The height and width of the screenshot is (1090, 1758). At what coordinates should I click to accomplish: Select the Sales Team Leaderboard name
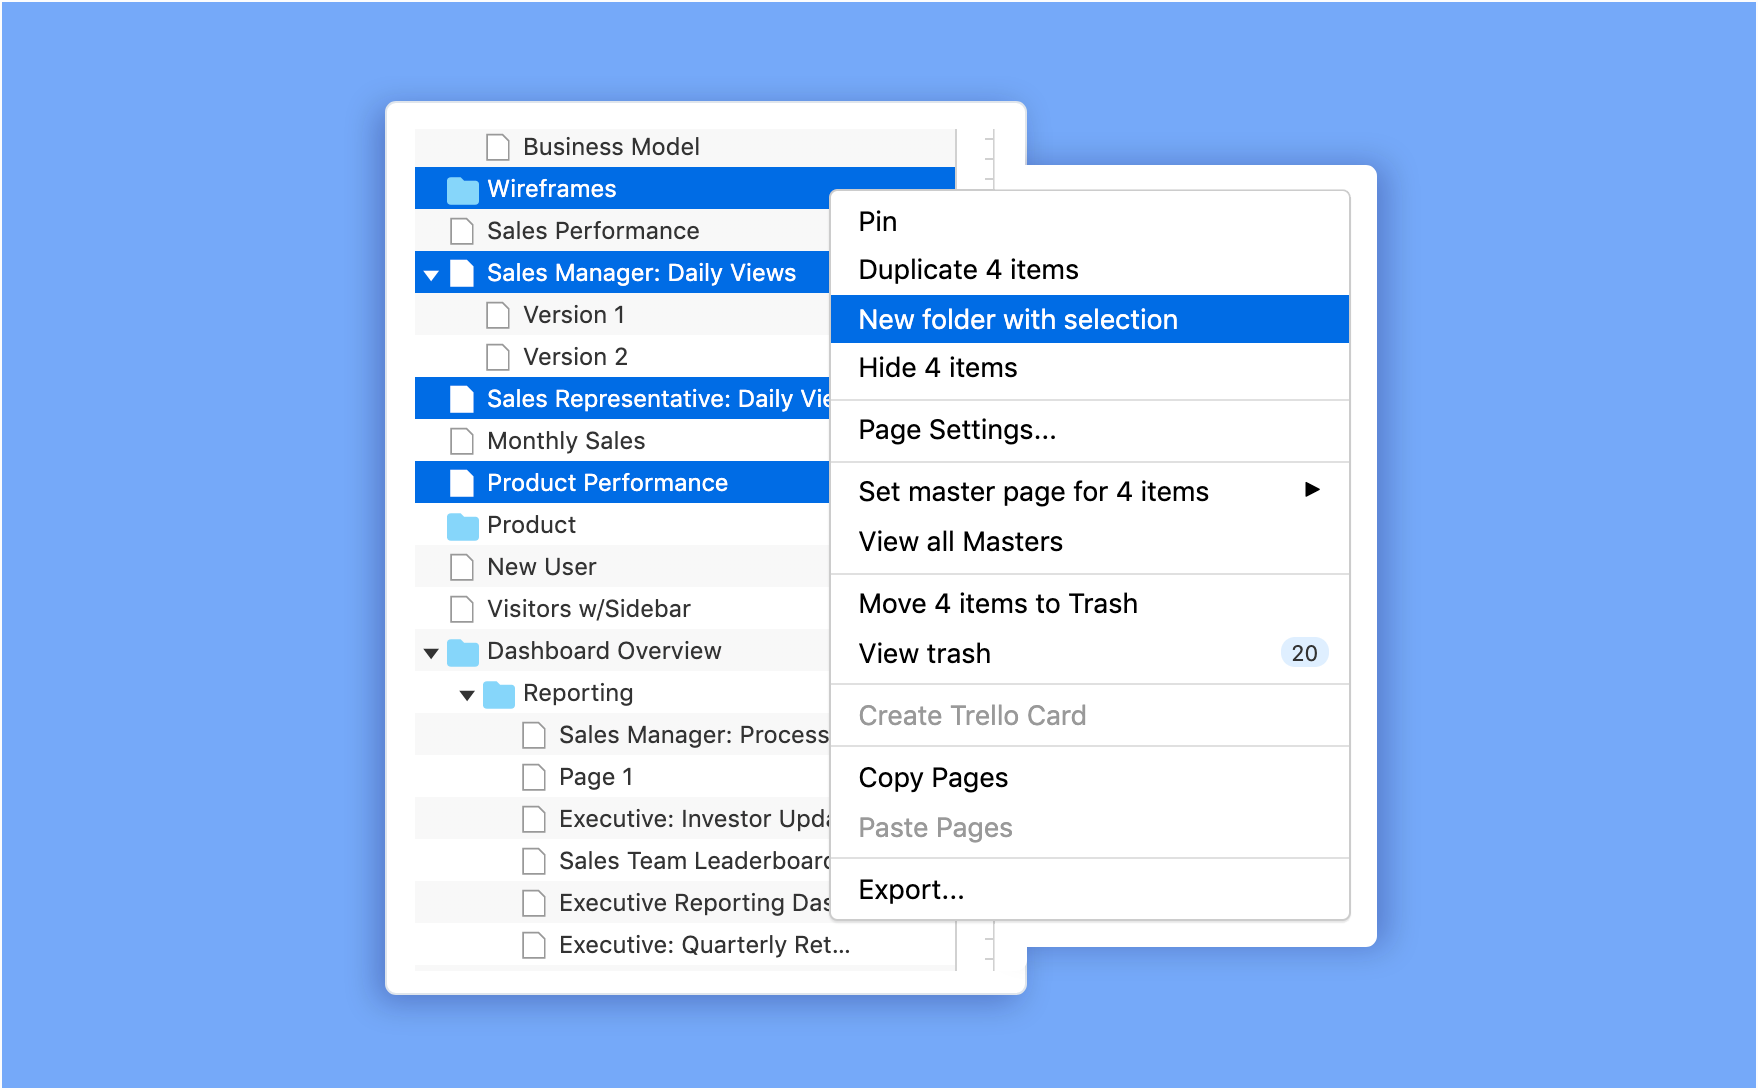694,861
